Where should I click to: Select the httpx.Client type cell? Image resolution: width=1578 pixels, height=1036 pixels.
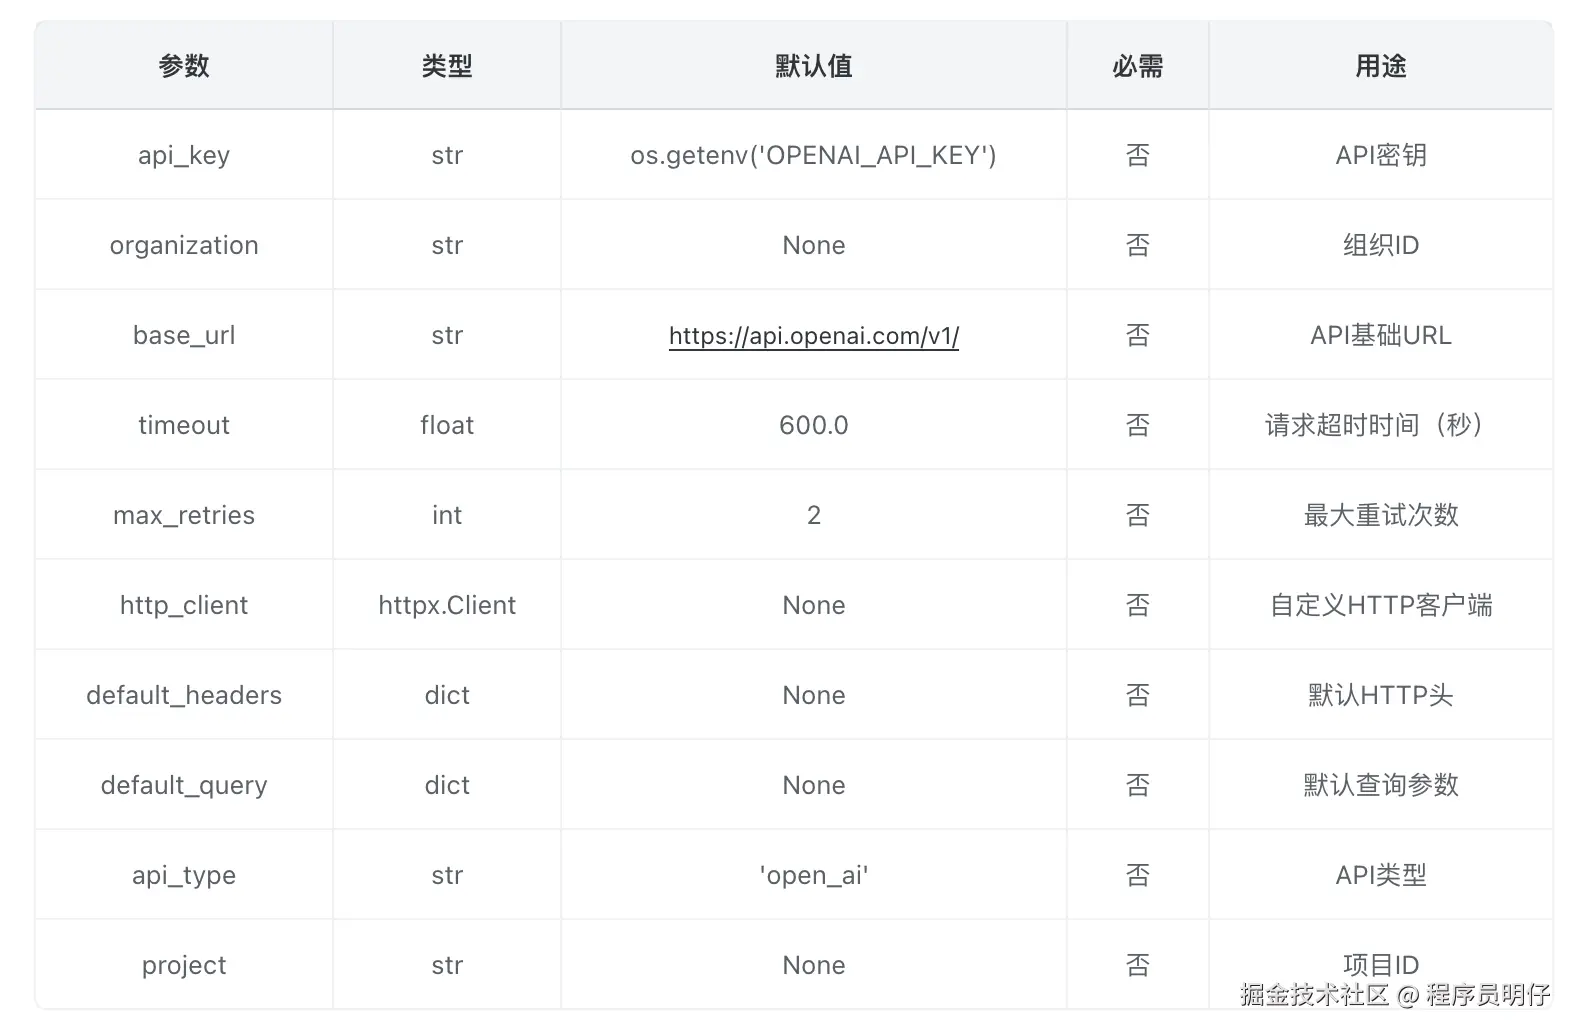[446, 606]
